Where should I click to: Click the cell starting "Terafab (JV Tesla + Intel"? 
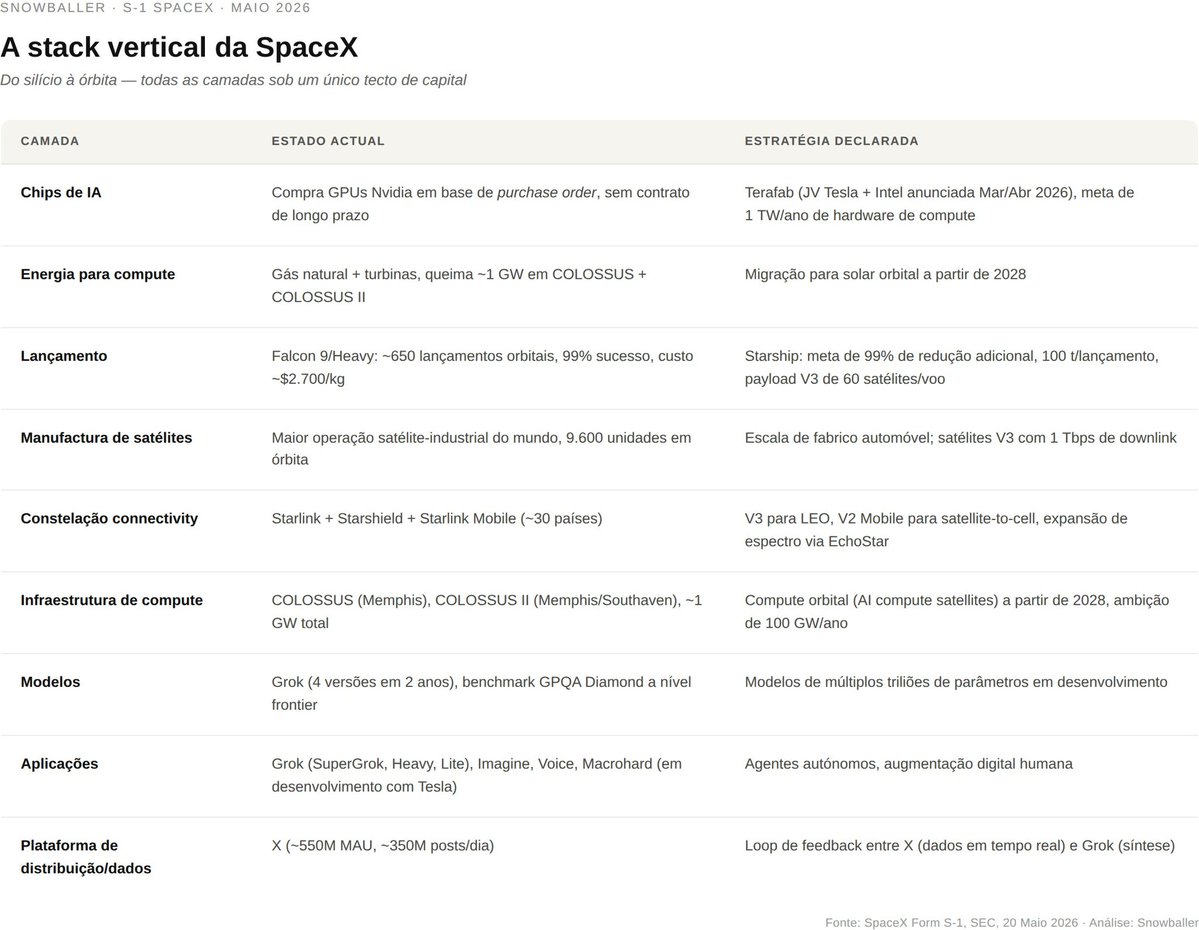(x=940, y=204)
